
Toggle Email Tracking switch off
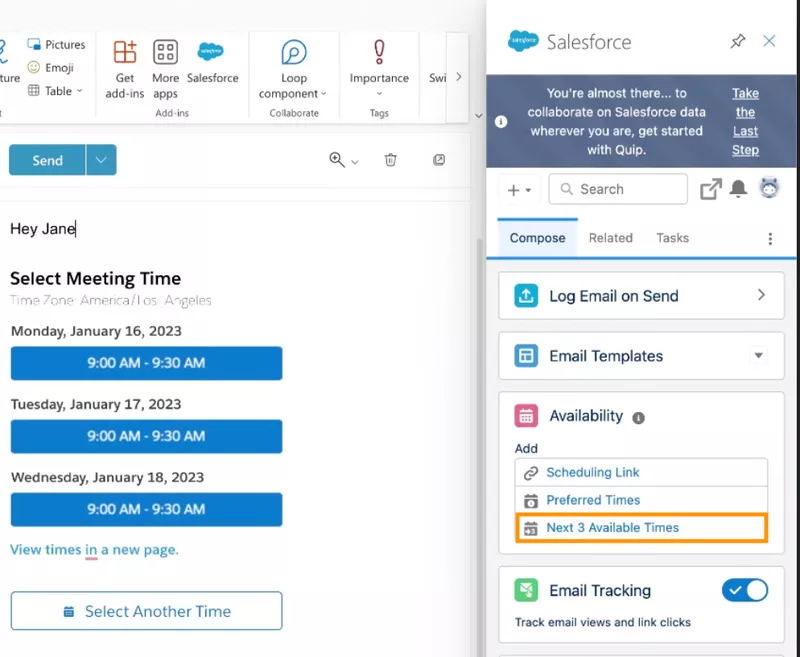click(744, 591)
